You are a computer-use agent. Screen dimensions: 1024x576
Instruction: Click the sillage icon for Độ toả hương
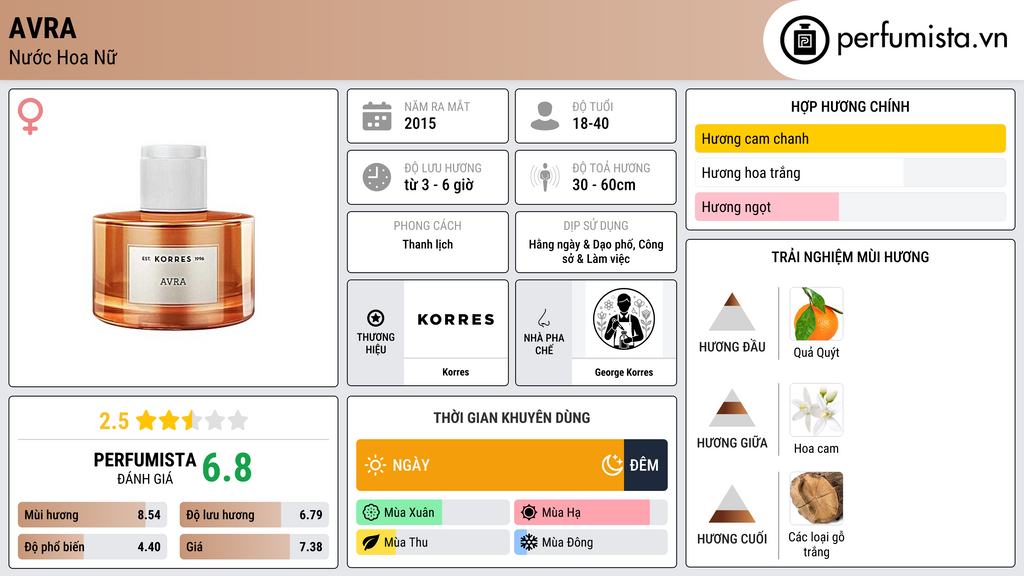click(x=545, y=177)
